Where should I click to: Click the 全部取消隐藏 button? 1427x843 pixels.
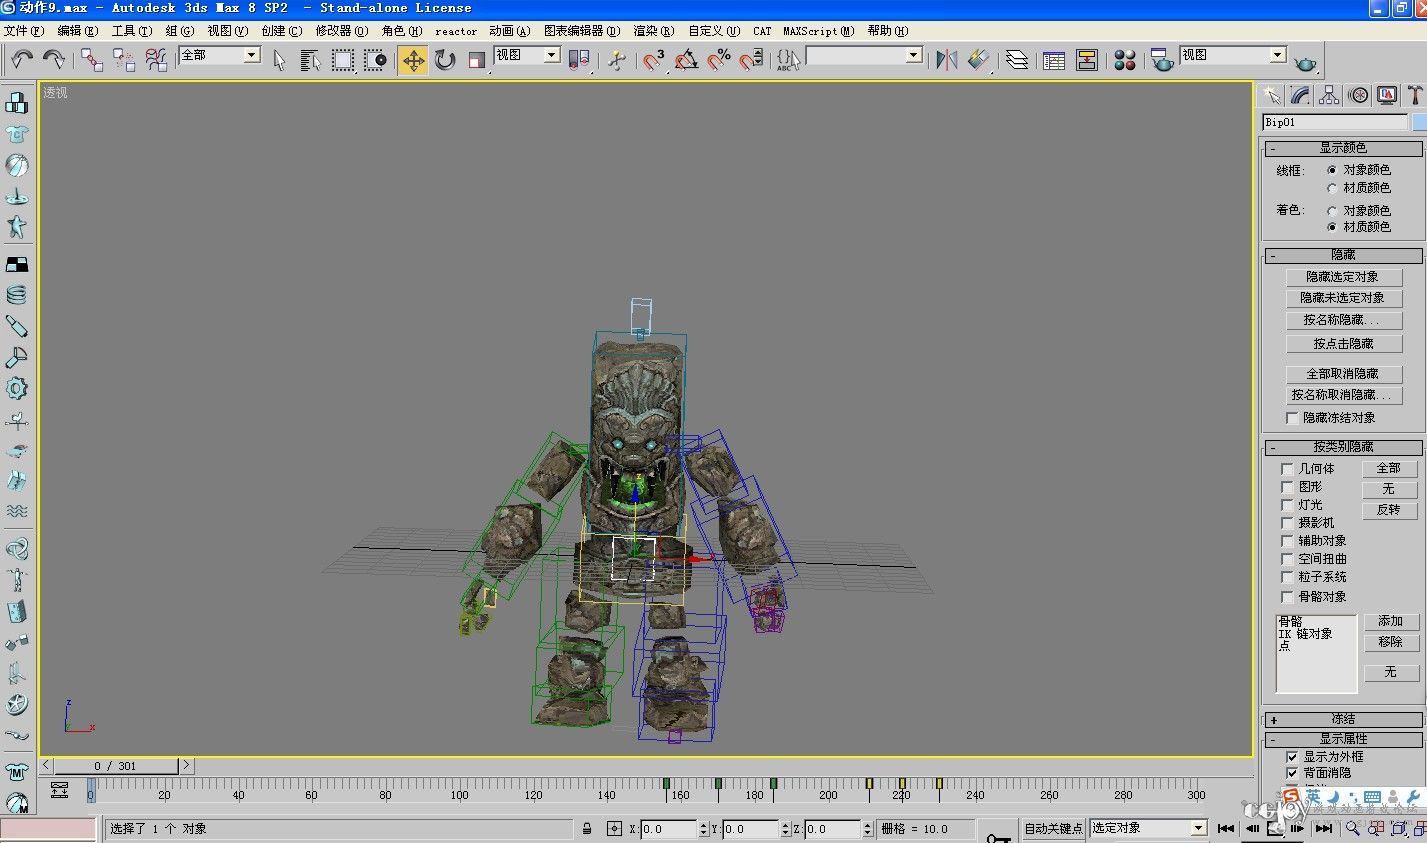1343,374
